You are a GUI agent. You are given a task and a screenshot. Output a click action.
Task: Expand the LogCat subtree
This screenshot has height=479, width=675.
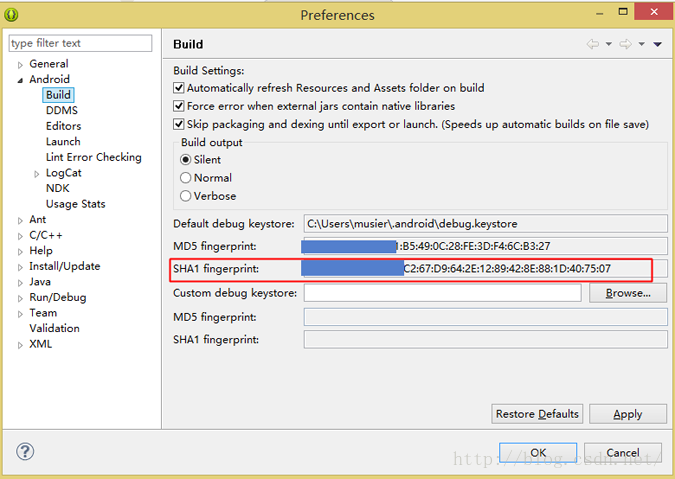[x=36, y=173]
